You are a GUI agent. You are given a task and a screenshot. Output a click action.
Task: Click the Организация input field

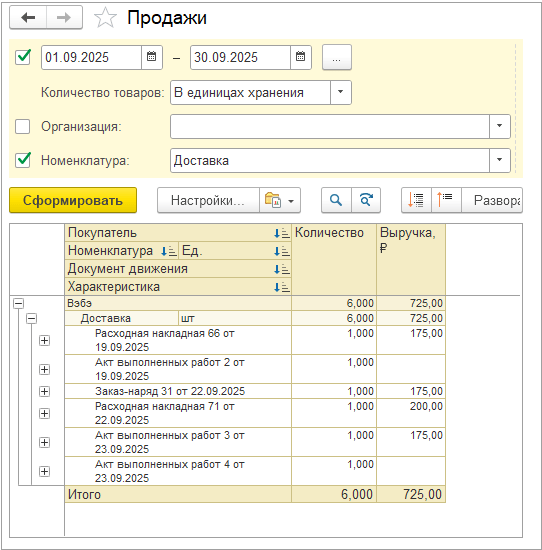[330, 126]
